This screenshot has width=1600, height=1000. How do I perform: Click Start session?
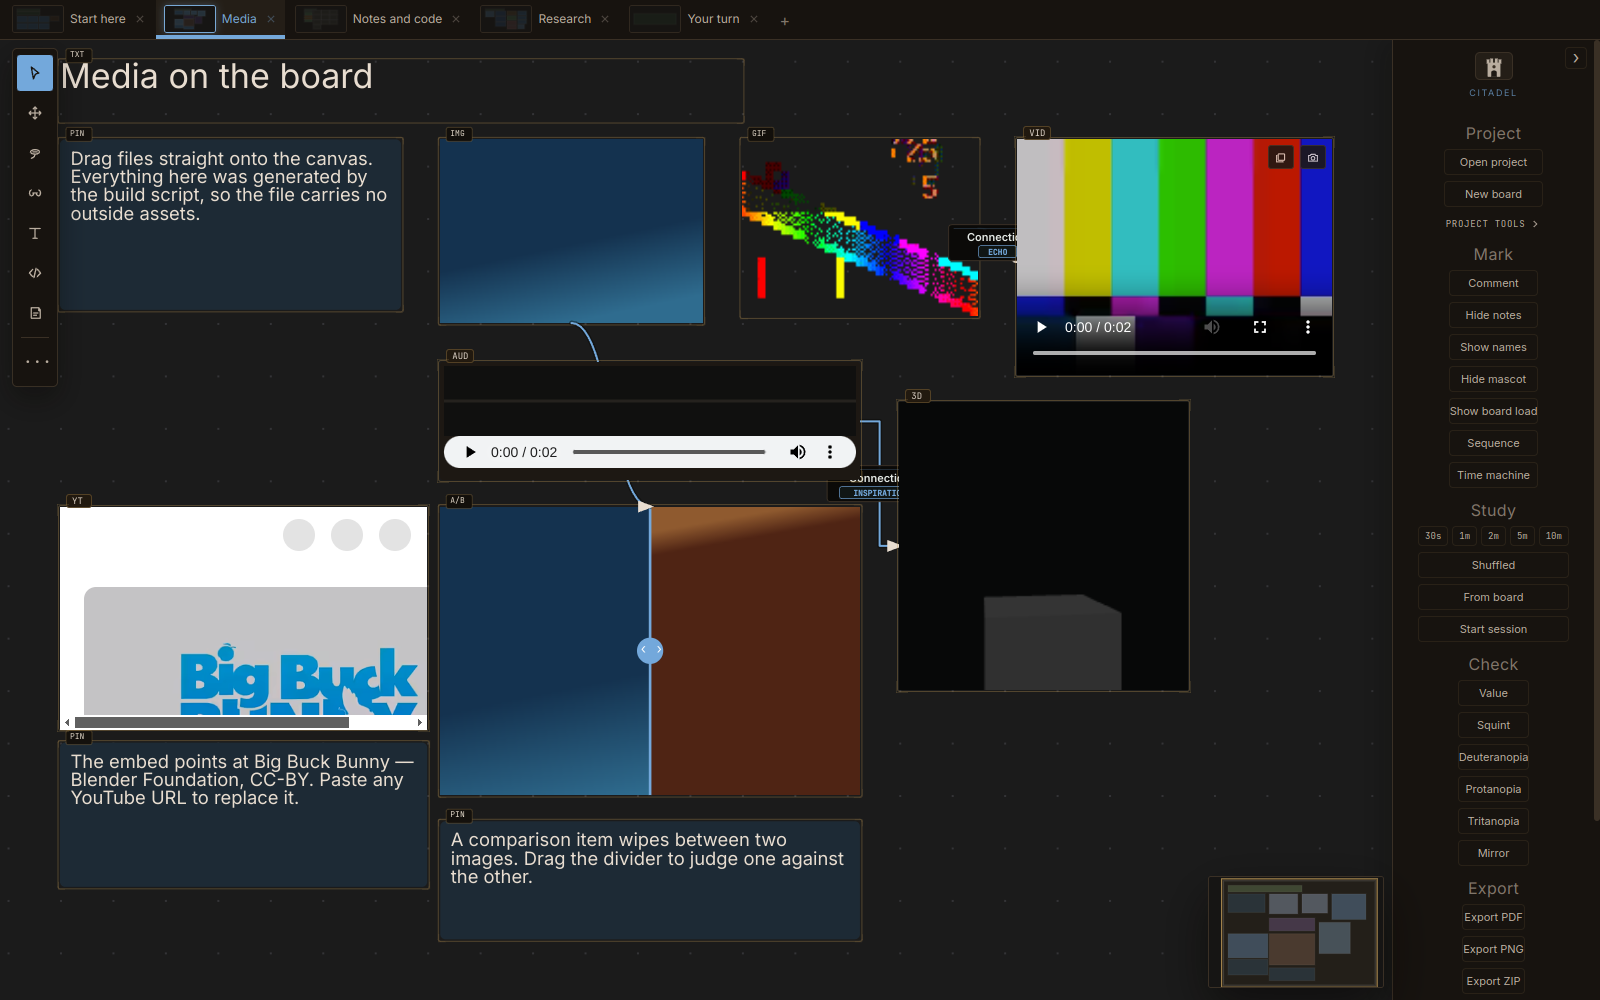(1493, 629)
